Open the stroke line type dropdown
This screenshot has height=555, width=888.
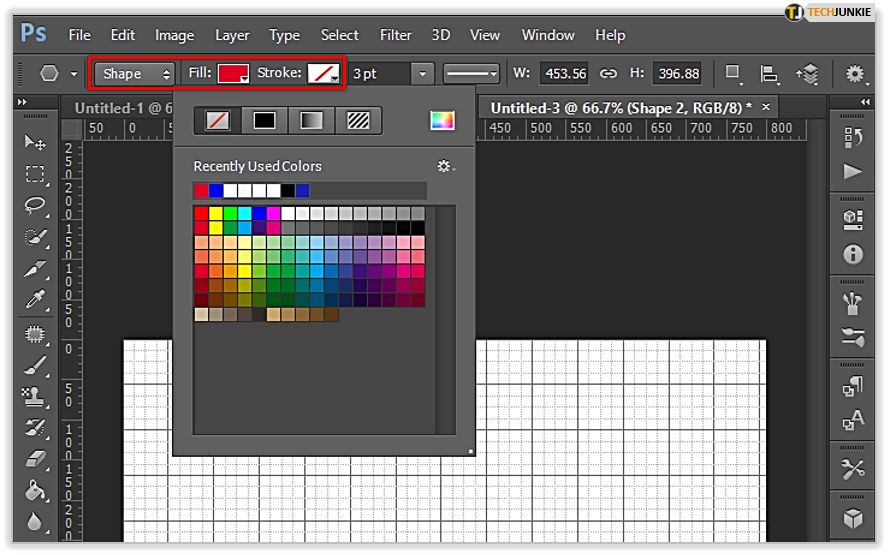[x=471, y=74]
